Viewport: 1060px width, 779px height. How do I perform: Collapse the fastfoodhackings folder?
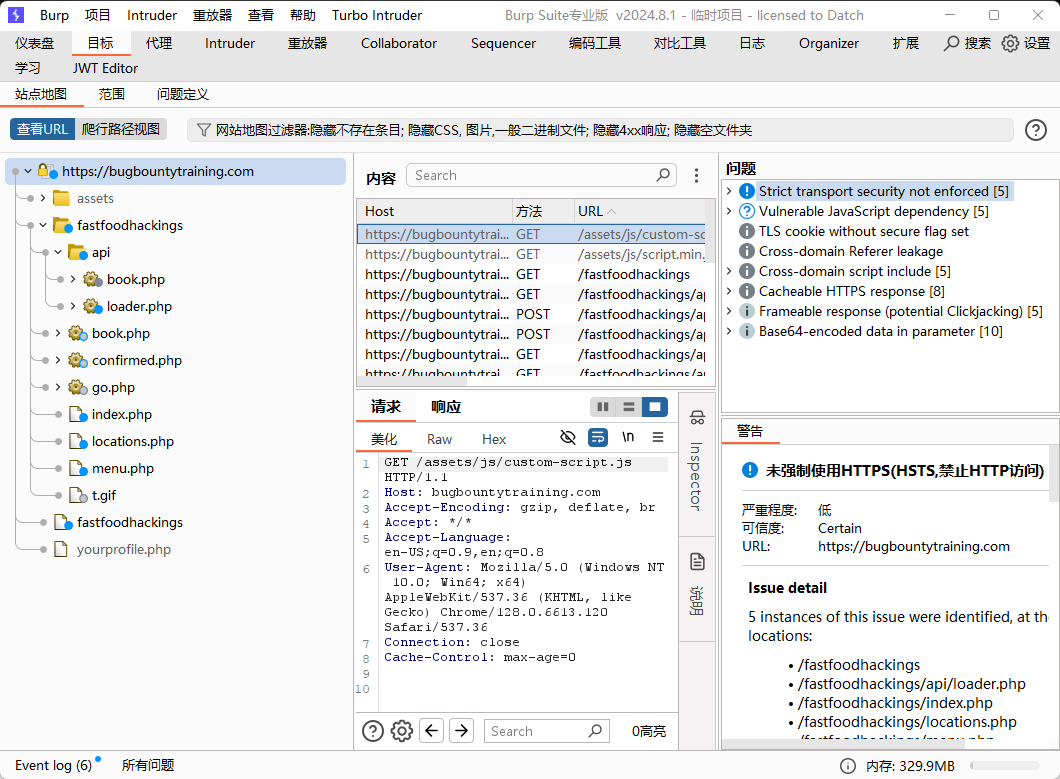(x=43, y=225)
